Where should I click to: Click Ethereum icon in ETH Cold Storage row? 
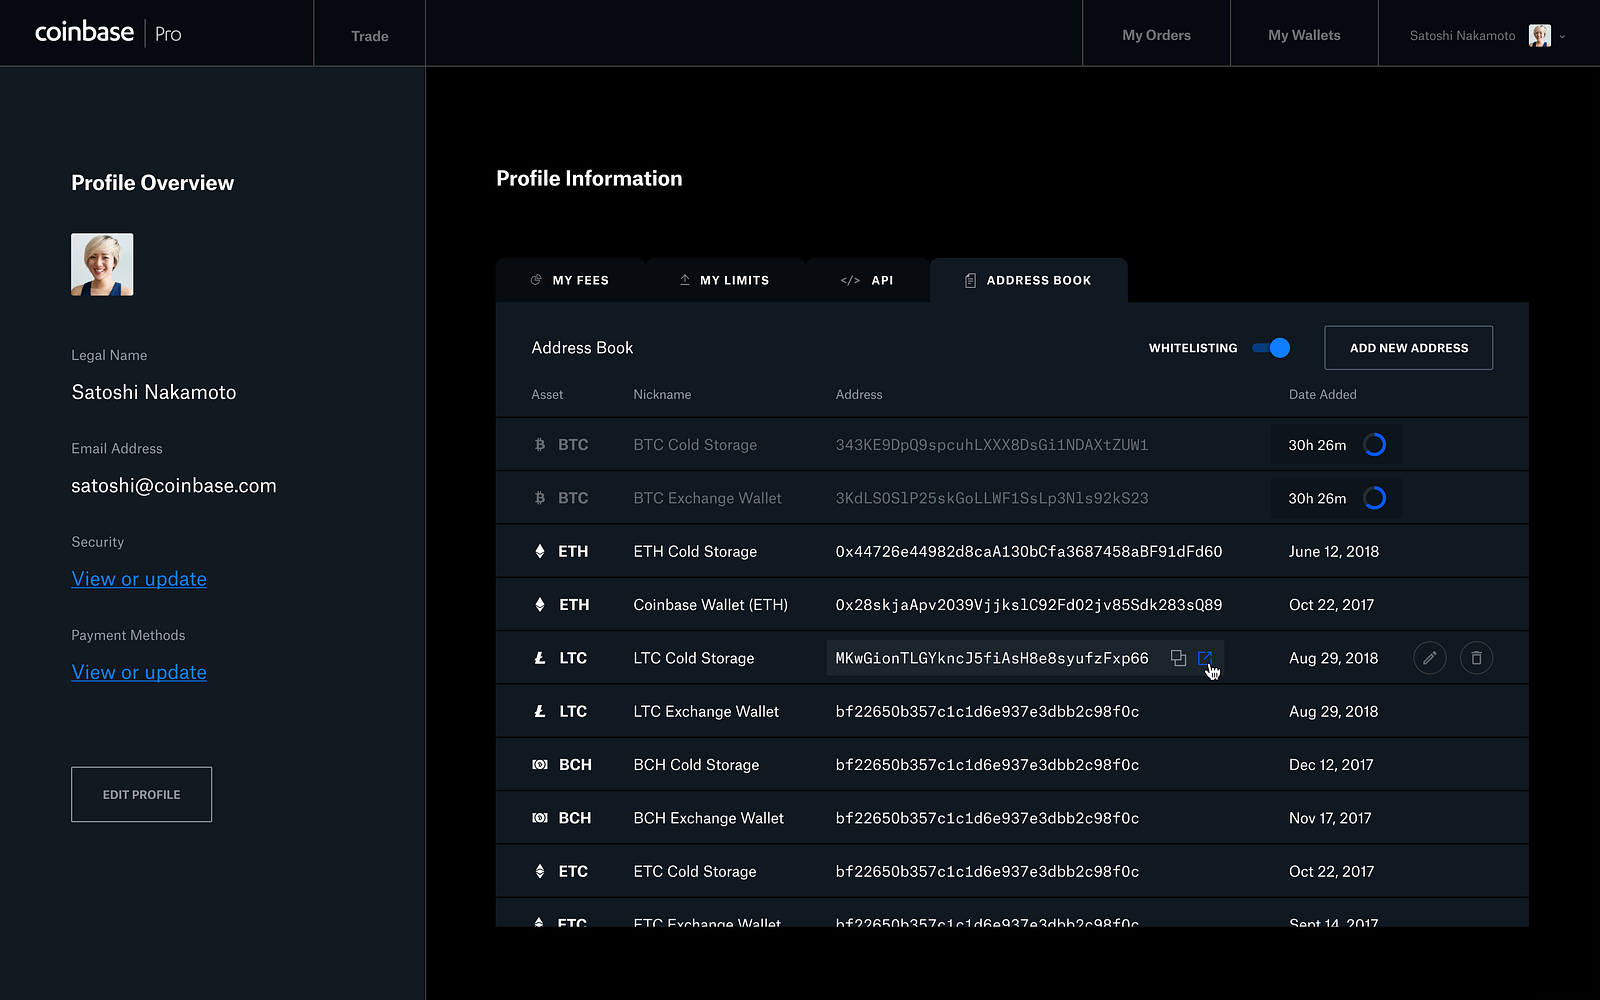click(x=540, y=551)
